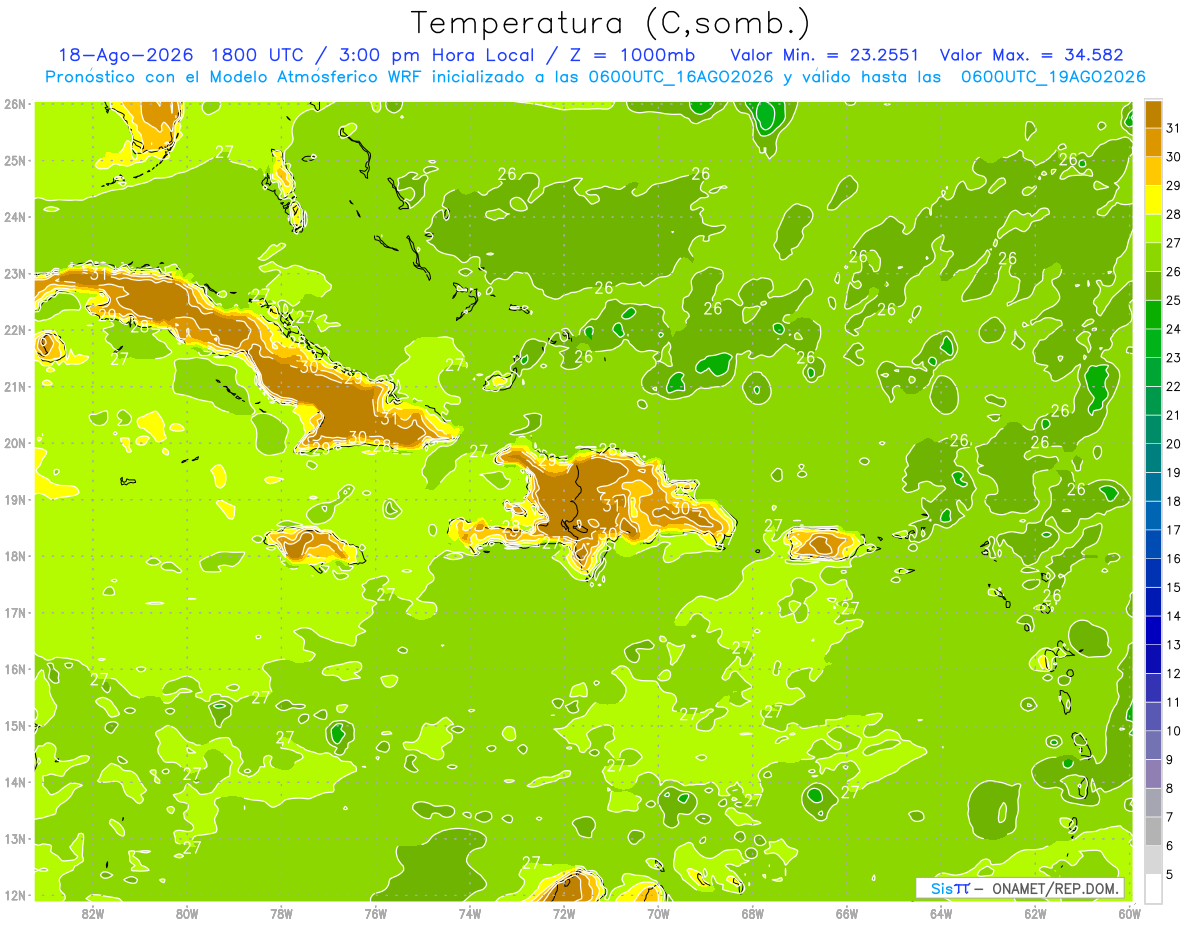
Task: Click the 'Valor Max. = 34.582' readout
Action: pos(1031,55)
